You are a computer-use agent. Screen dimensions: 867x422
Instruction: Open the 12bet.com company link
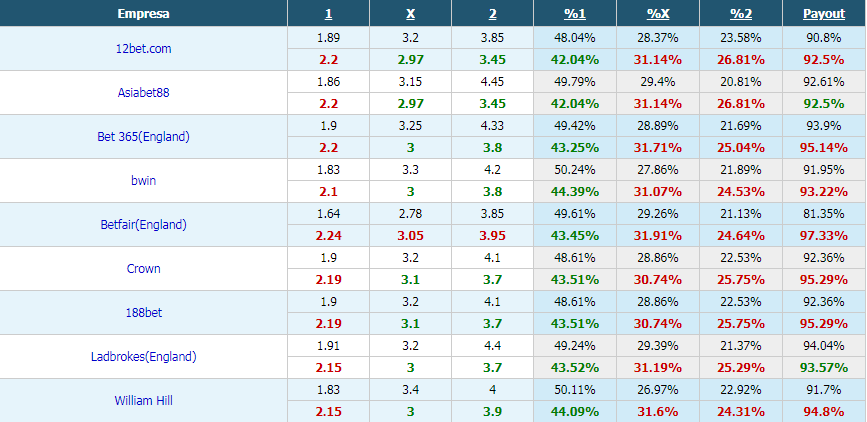tap(143, 49)
